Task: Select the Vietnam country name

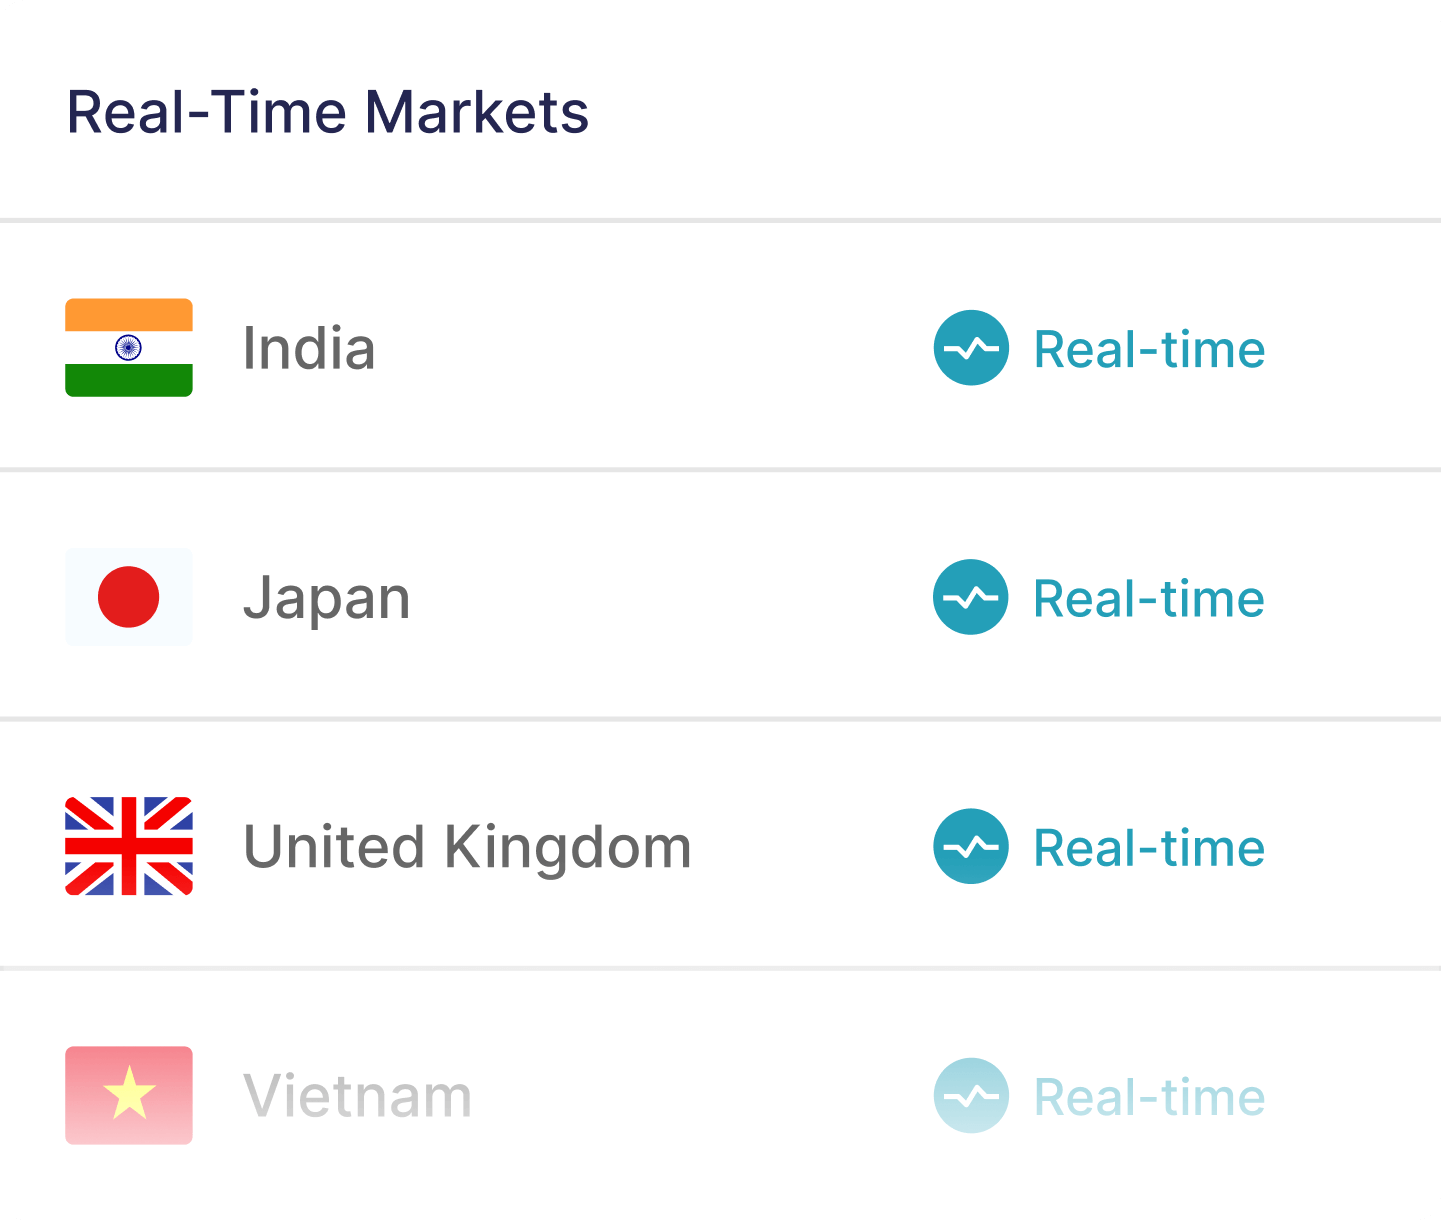Action: [357, 1096]
